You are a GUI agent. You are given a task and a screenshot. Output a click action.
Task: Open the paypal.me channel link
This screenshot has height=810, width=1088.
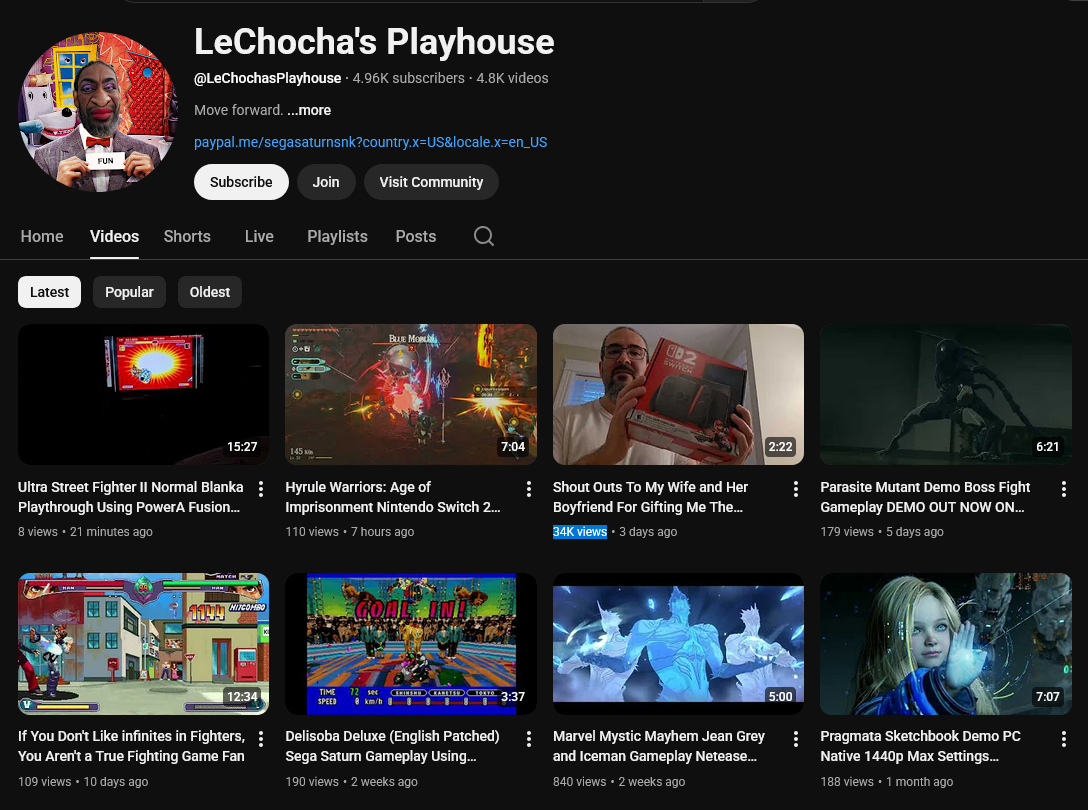pyautogui.click(x=370, y=142)
